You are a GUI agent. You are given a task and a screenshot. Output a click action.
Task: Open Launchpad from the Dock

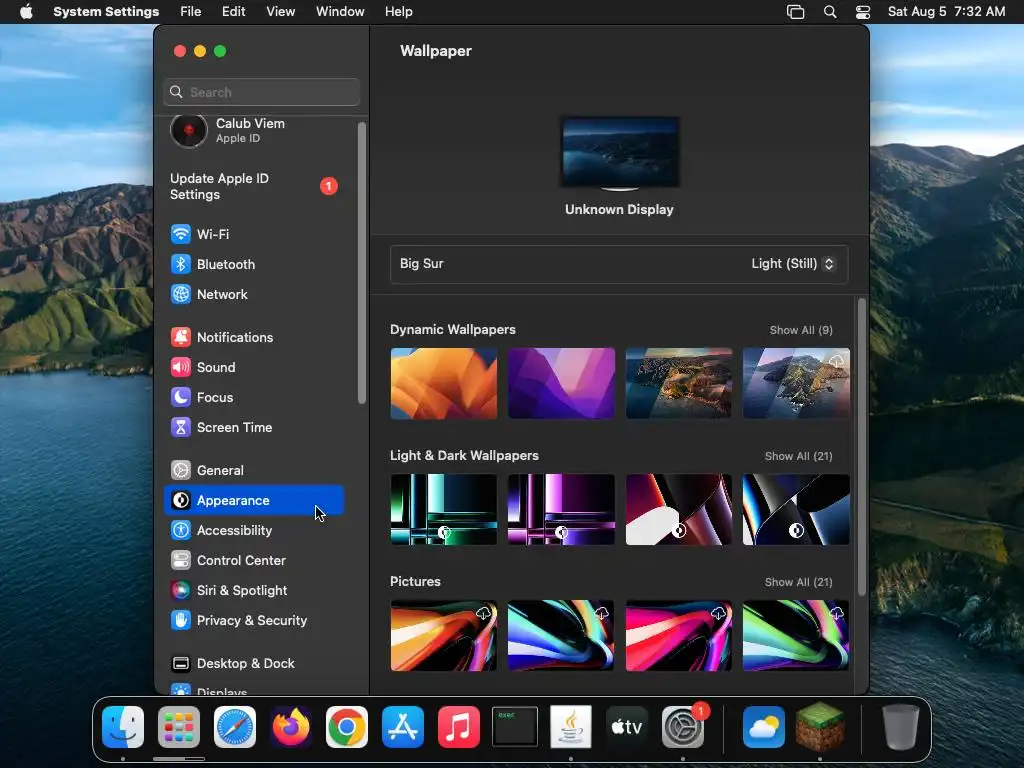click(x=179, y=727)
